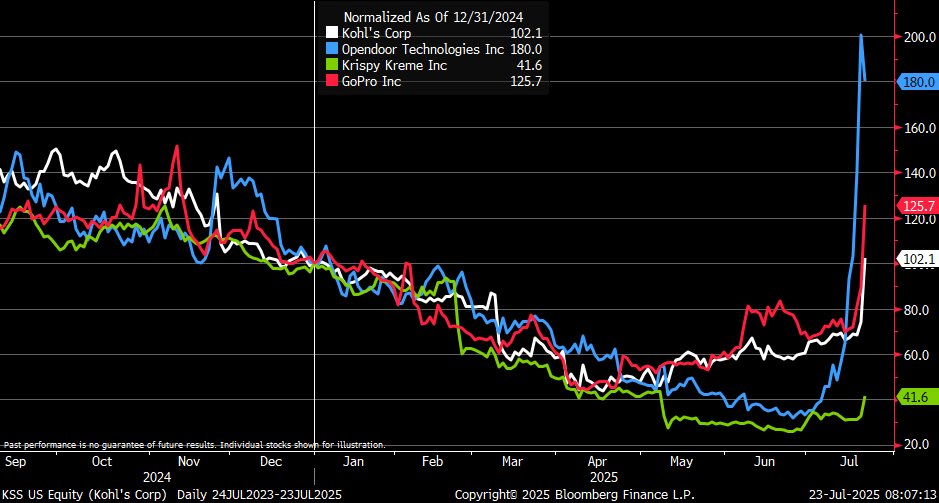Click the 160.0 y-axis label
This screenshot has width=939, height=503.
click(x=920, y=128)
